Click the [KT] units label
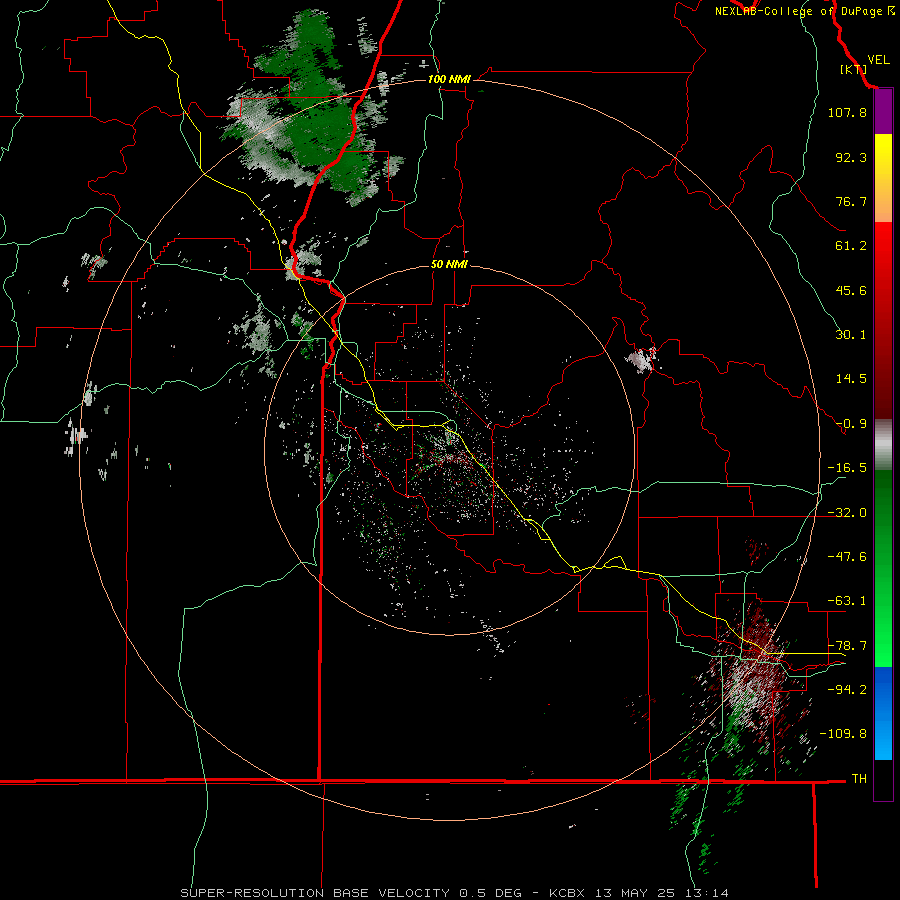The width and height of the screenshot is (900, 900). click(x=854, y=69)
